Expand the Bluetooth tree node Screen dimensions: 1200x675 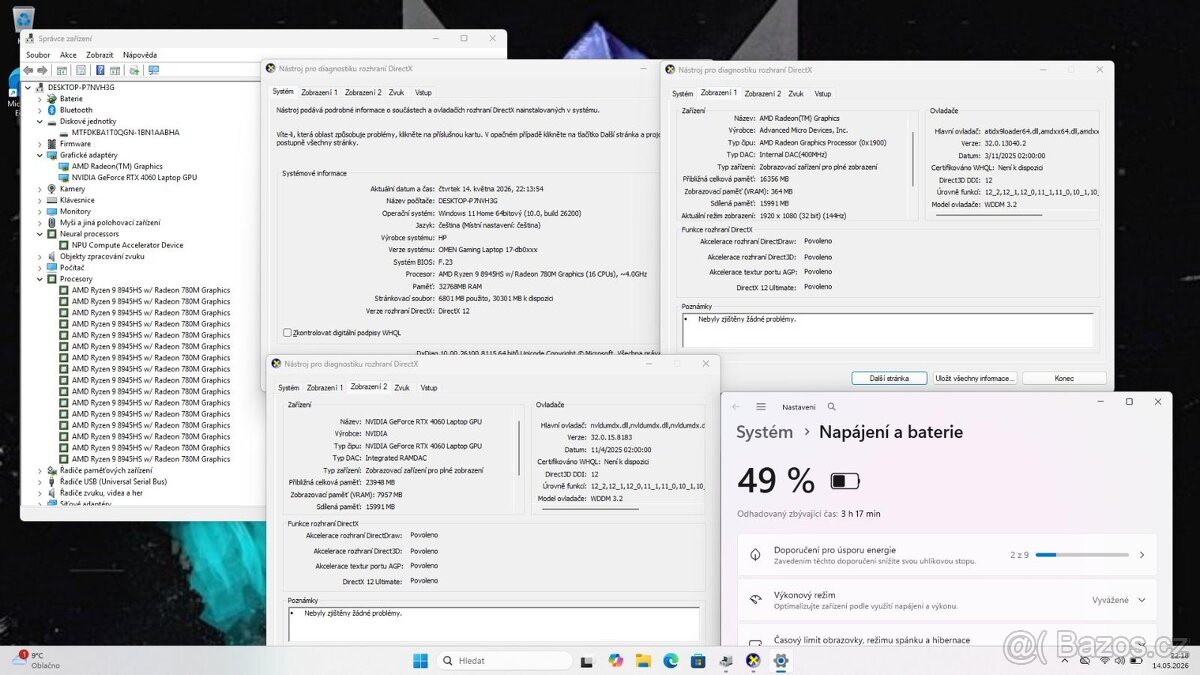pyautogui.click(x=40, y=110)
